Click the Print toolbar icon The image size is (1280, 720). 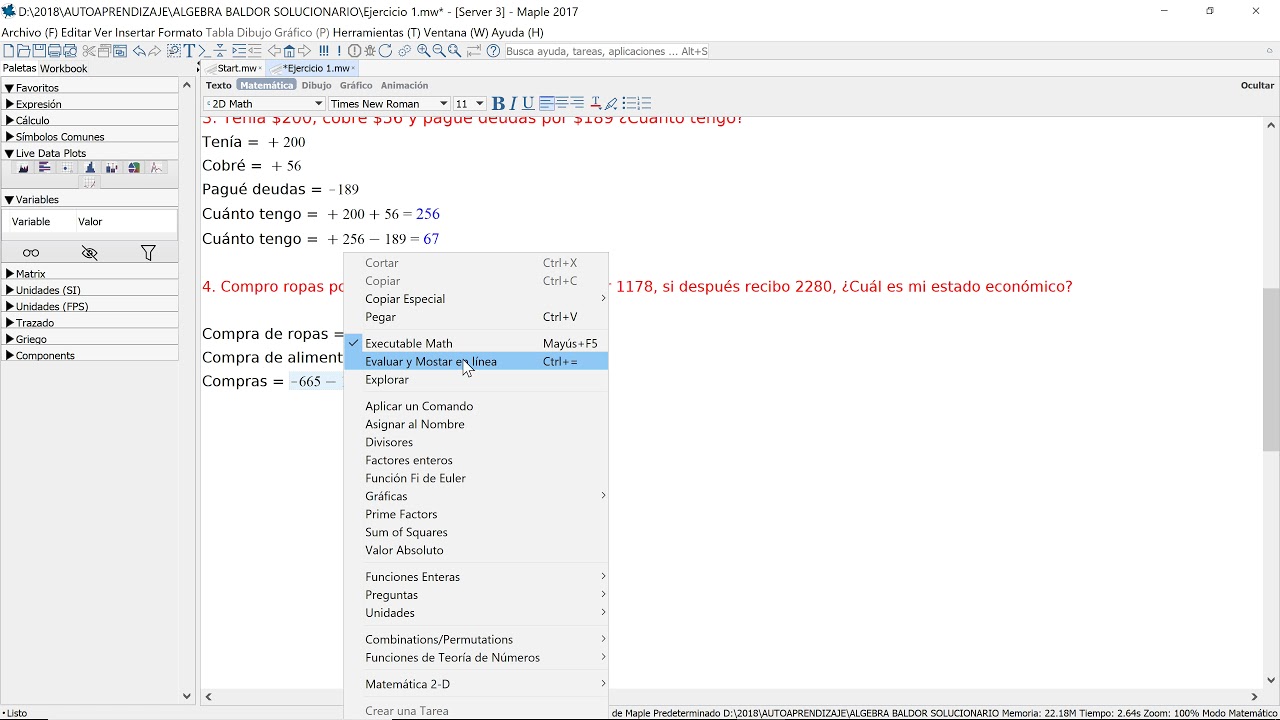click(x=54, y=51)
